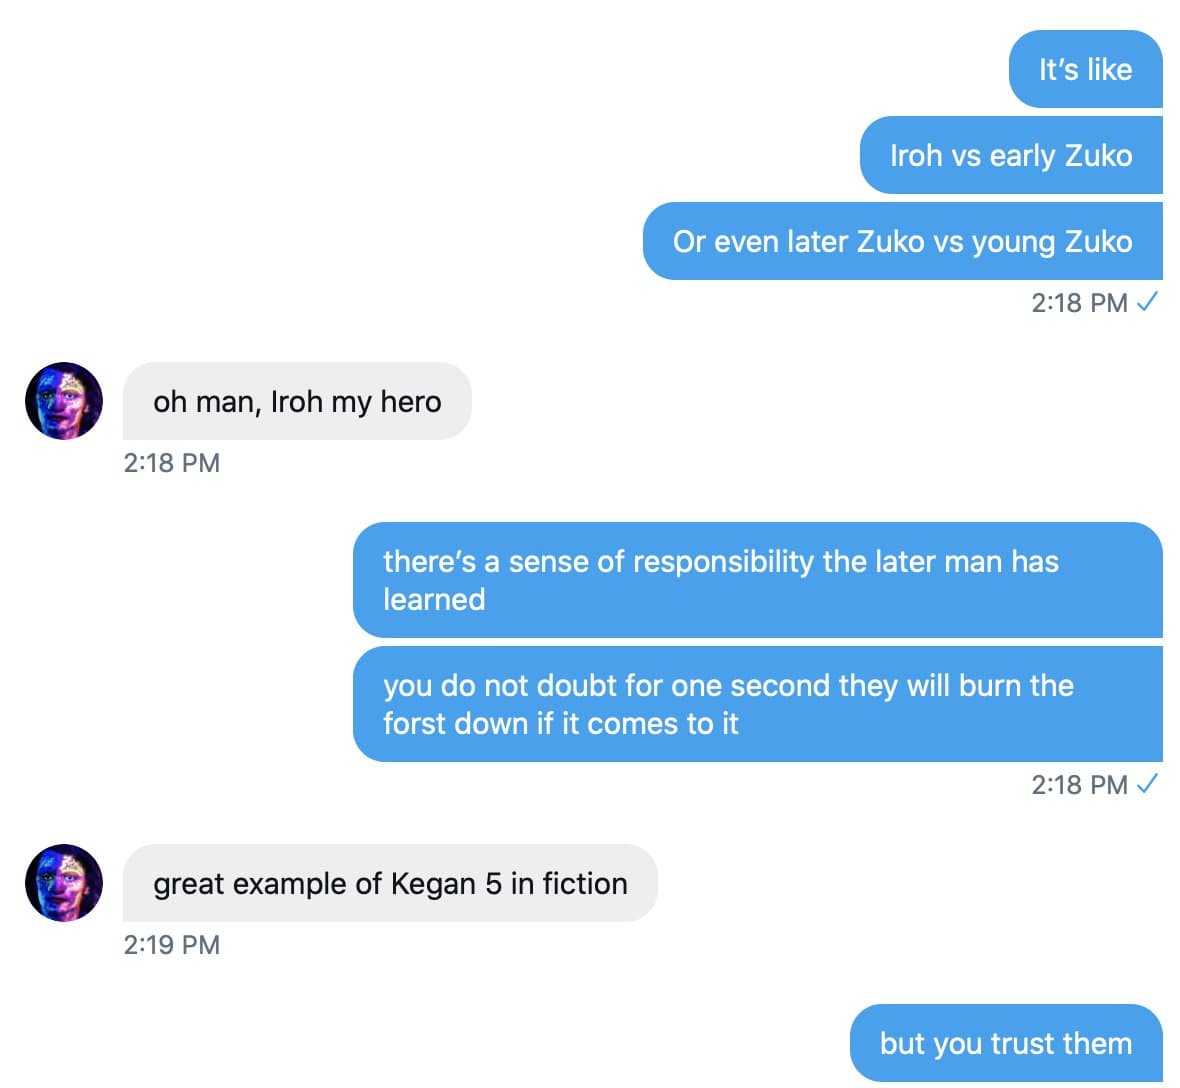Click 'great example of Kegan 5 in fiction' bubble
The image size is (1180, 1088).
390,883
